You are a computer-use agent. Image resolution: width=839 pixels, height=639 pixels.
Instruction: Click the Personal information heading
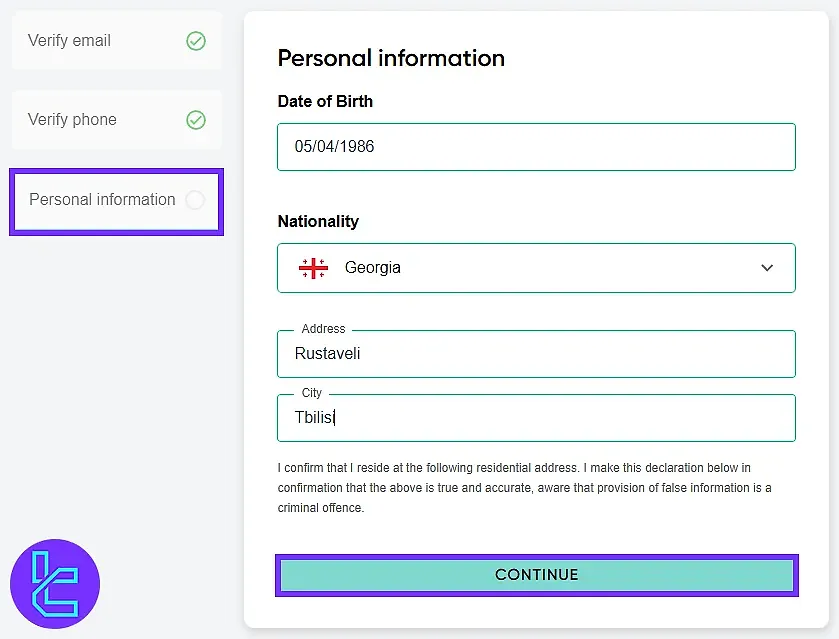tap(390, 58)
